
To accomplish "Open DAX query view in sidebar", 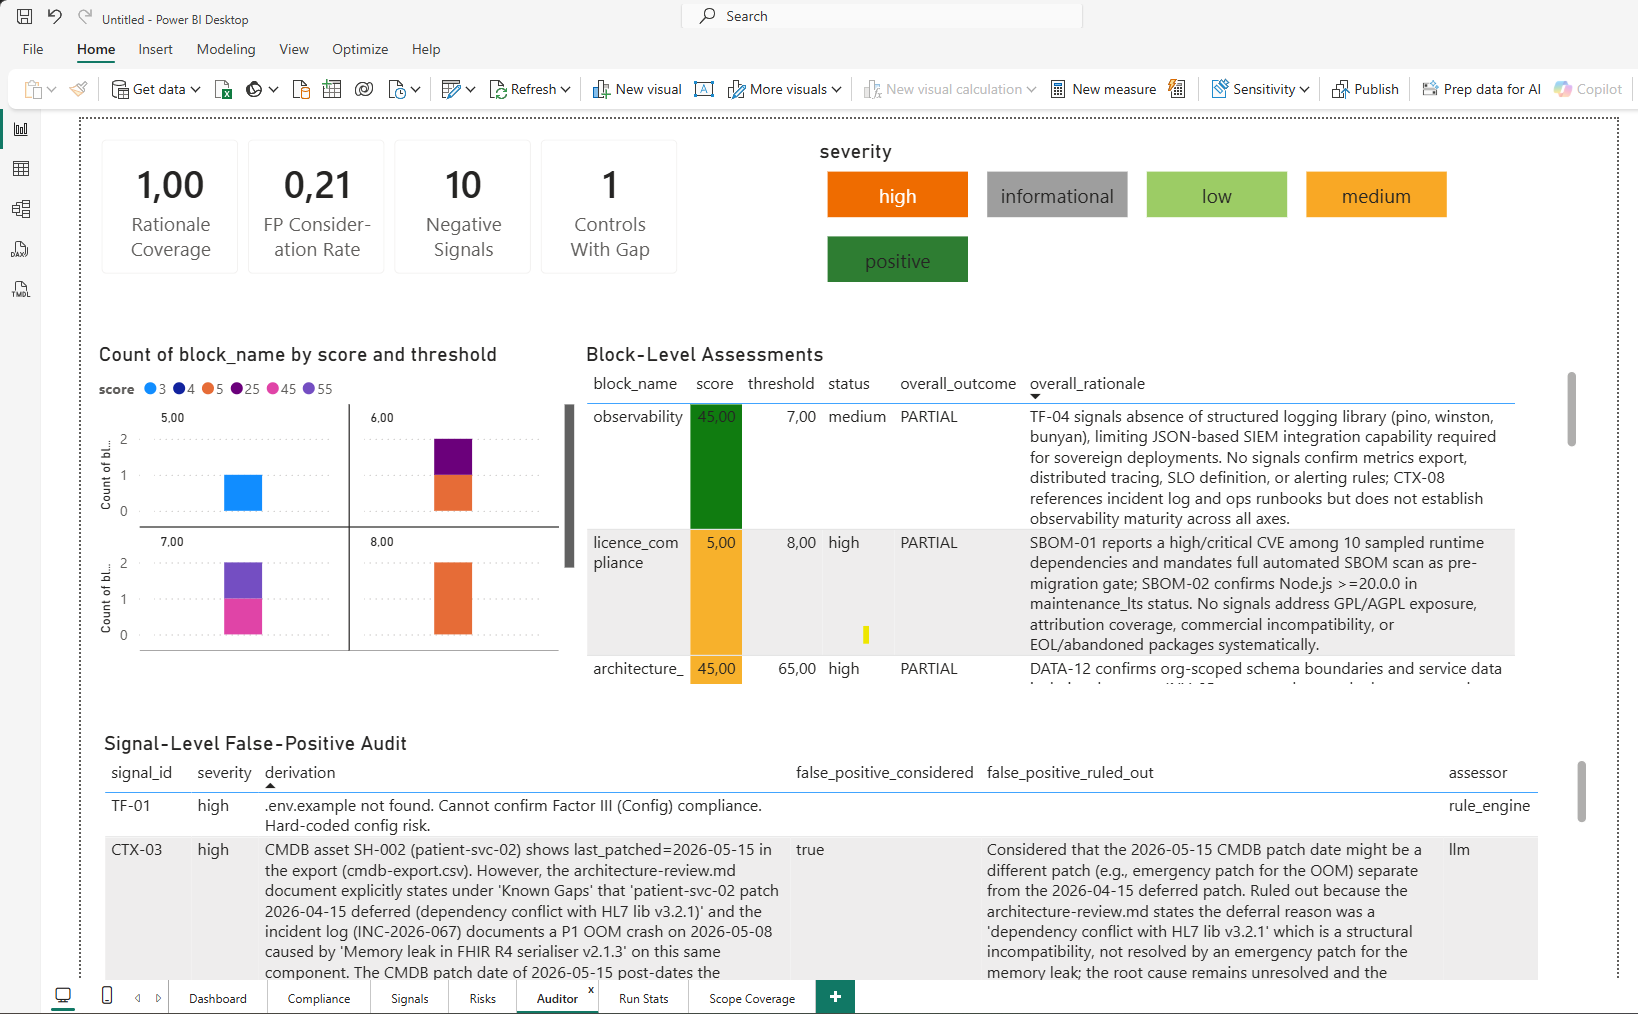I will (21, 249).
